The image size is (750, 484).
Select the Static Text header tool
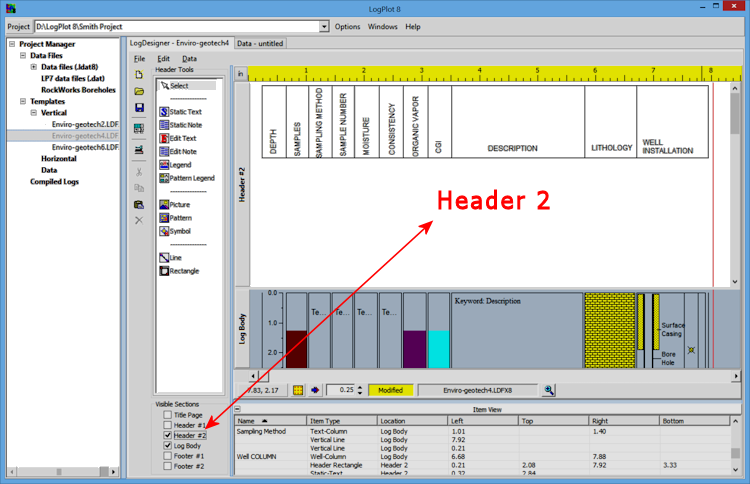click(185, 112)
